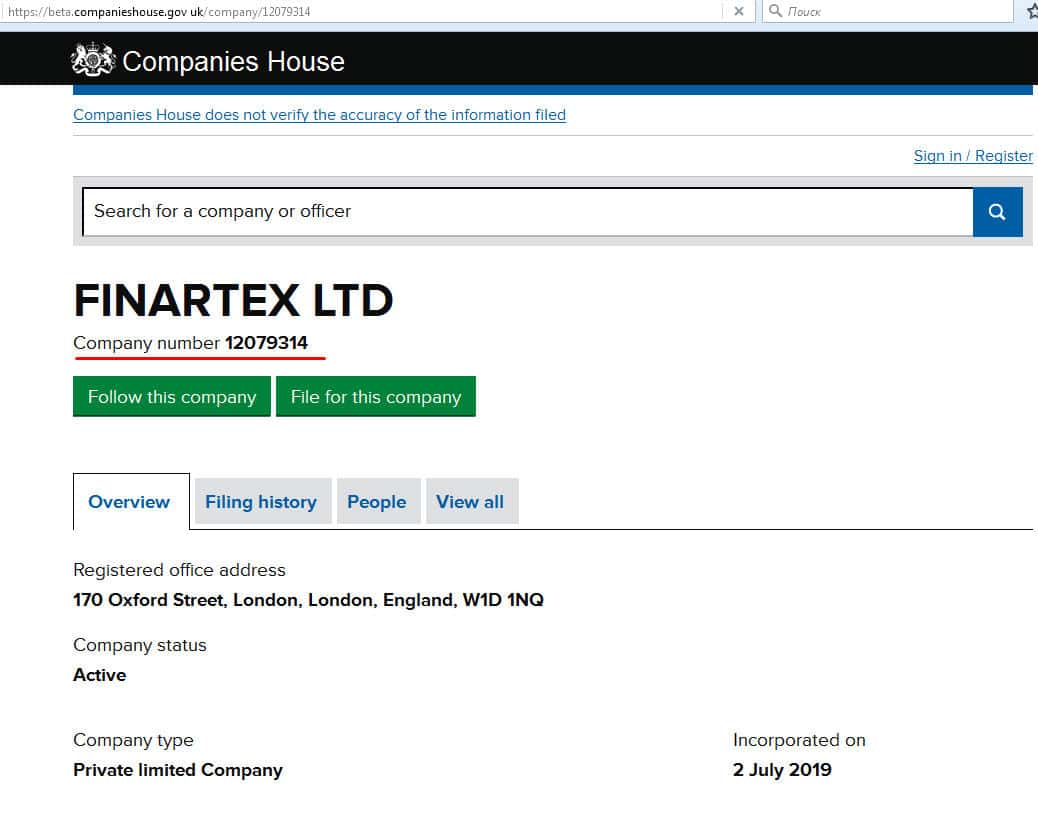This screenshot has height=822, width=1038.
Task: Click the browser search magnifier icon
Action: click(775, 11)
